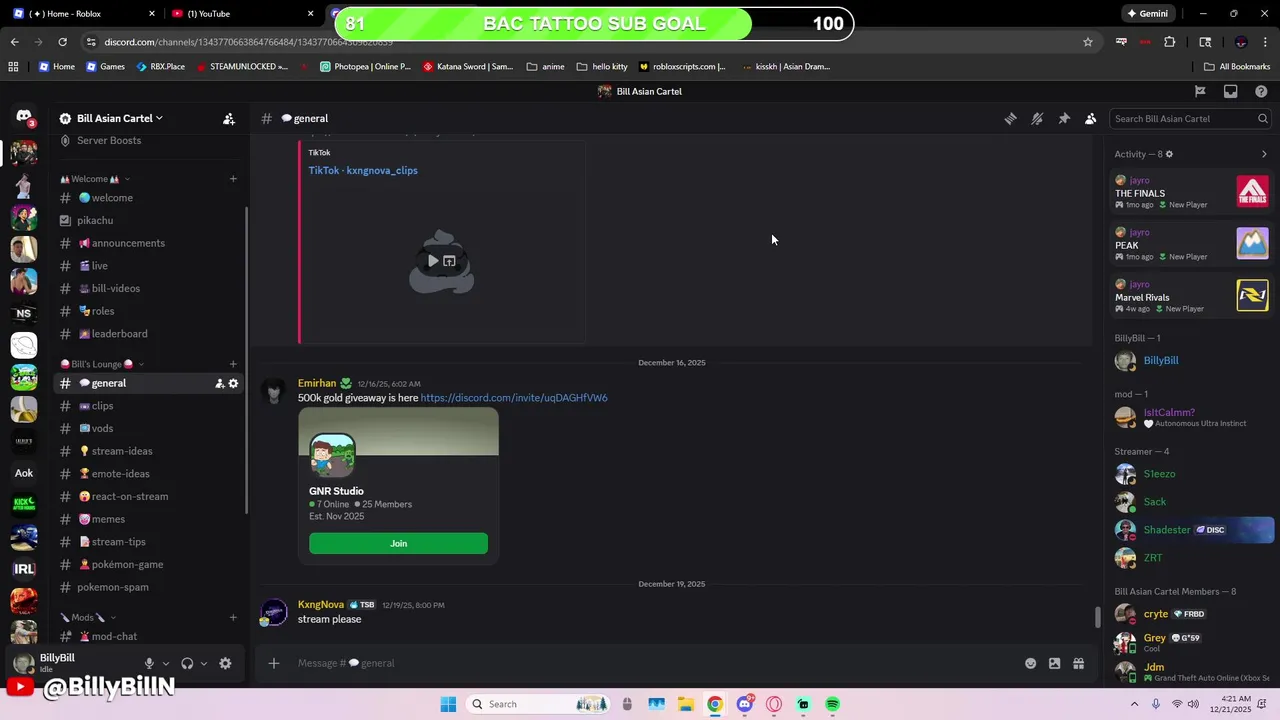
Task: Open the announcements channel
Action: coord(148,243)
